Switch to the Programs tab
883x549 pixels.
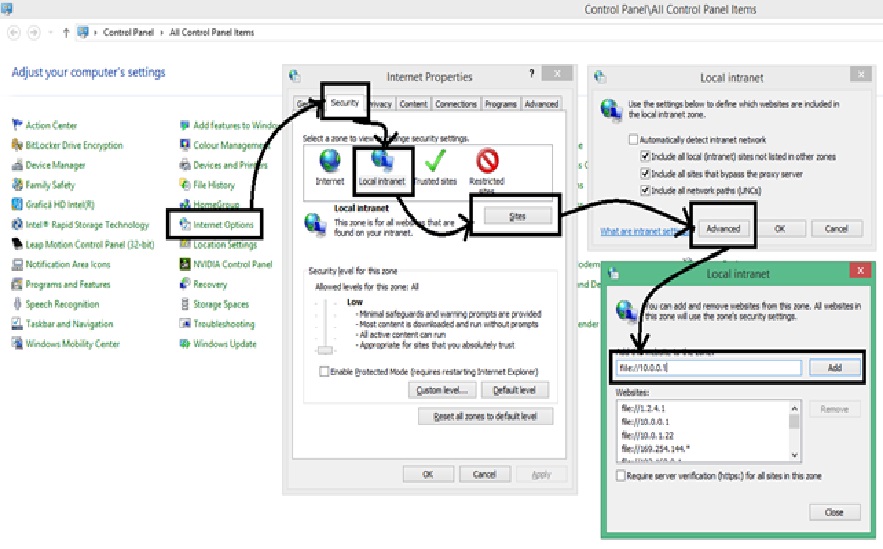501,104
